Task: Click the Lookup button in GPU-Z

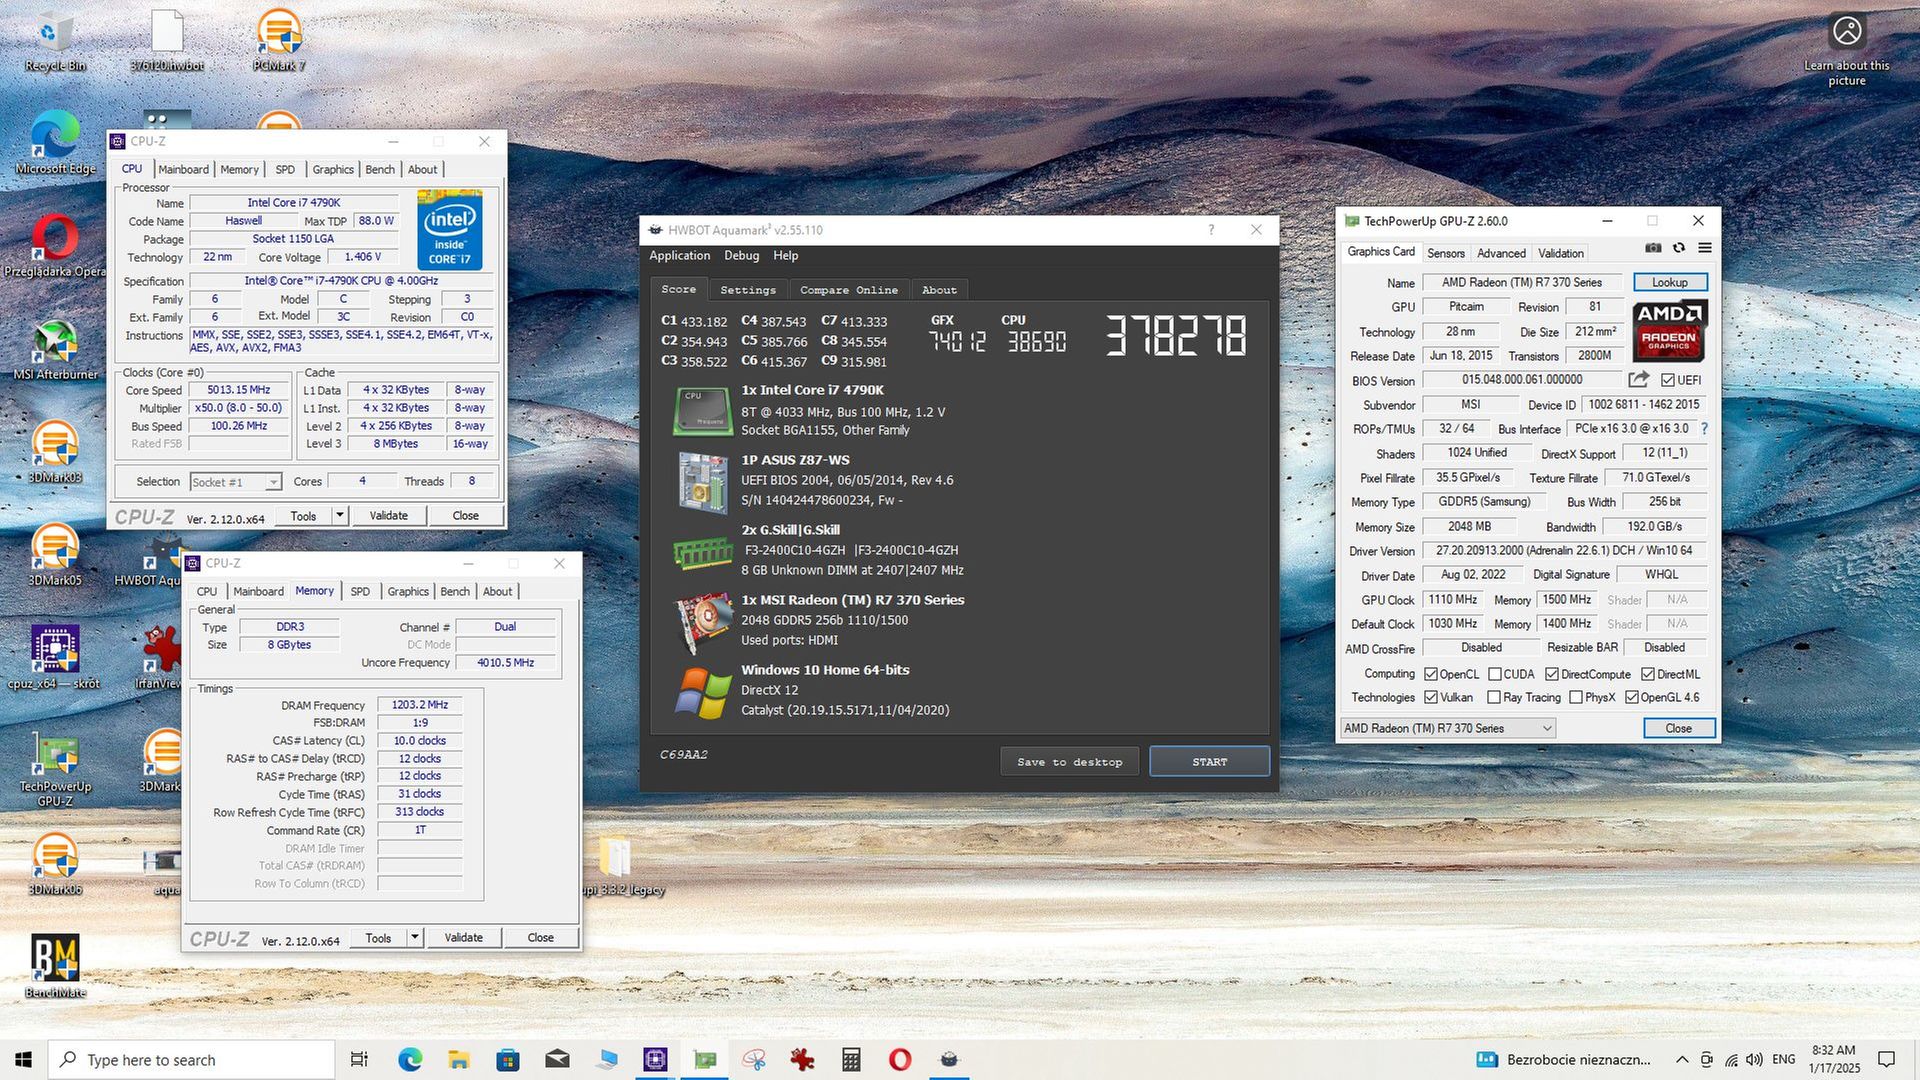Action: 1669,282
